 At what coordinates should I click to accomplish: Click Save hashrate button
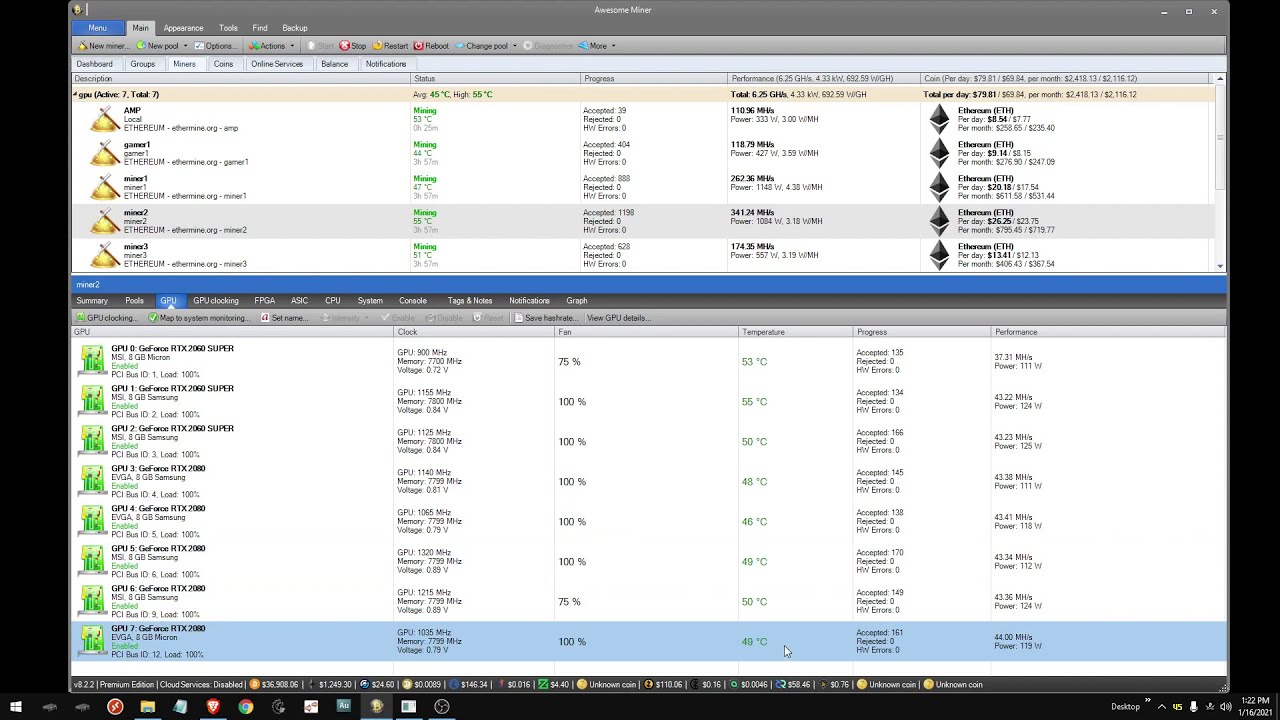[546, 318]
